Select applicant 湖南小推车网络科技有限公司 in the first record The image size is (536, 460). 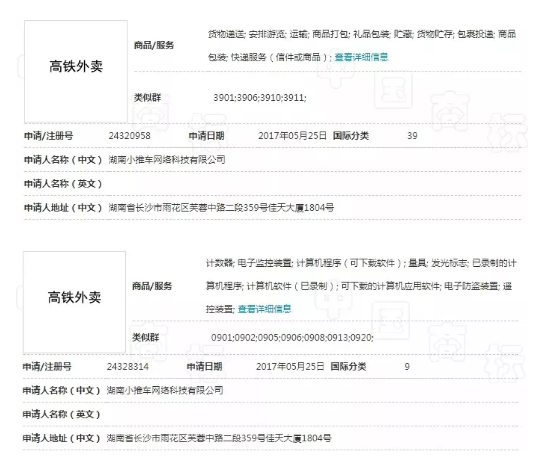167,160
